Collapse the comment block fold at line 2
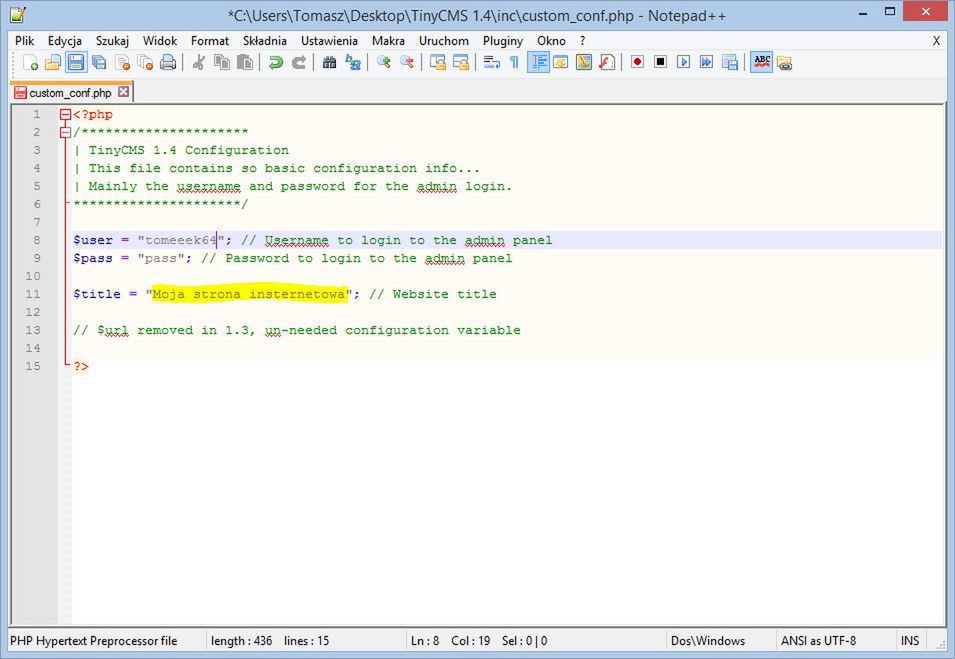 66,132
